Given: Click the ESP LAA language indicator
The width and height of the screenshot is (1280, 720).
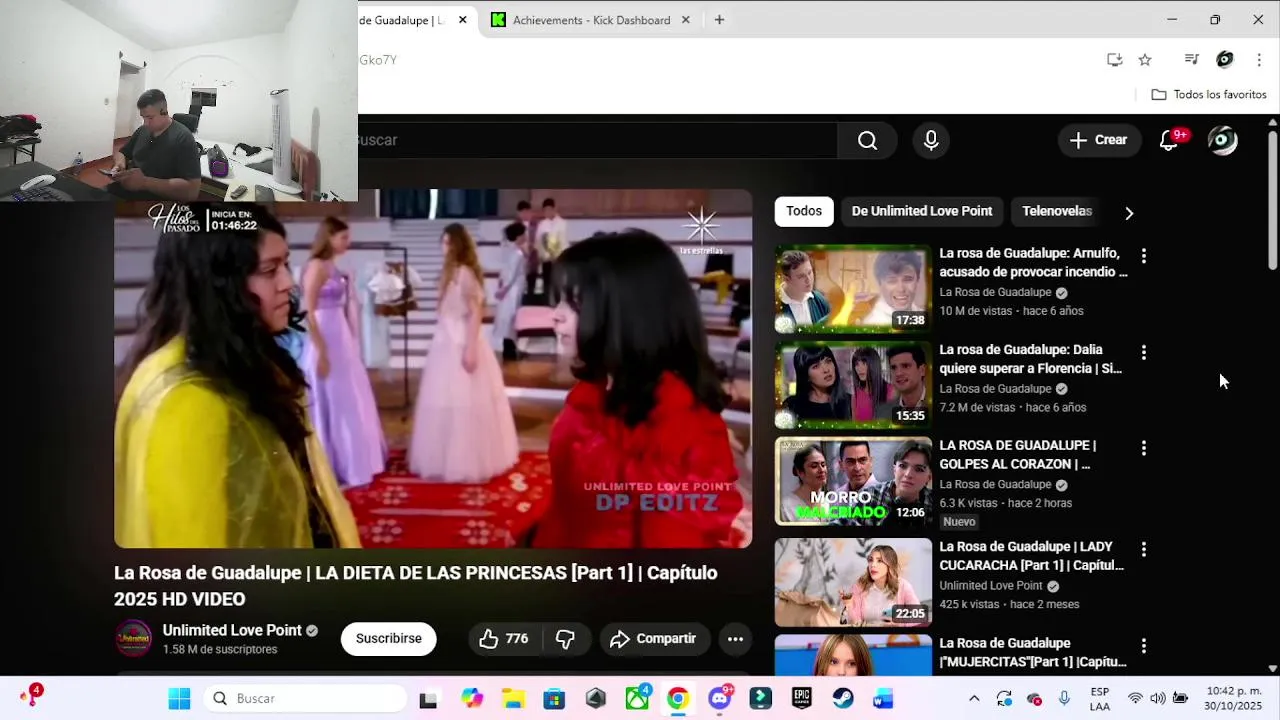Looking at the screenshot, I should point(1099,698).
